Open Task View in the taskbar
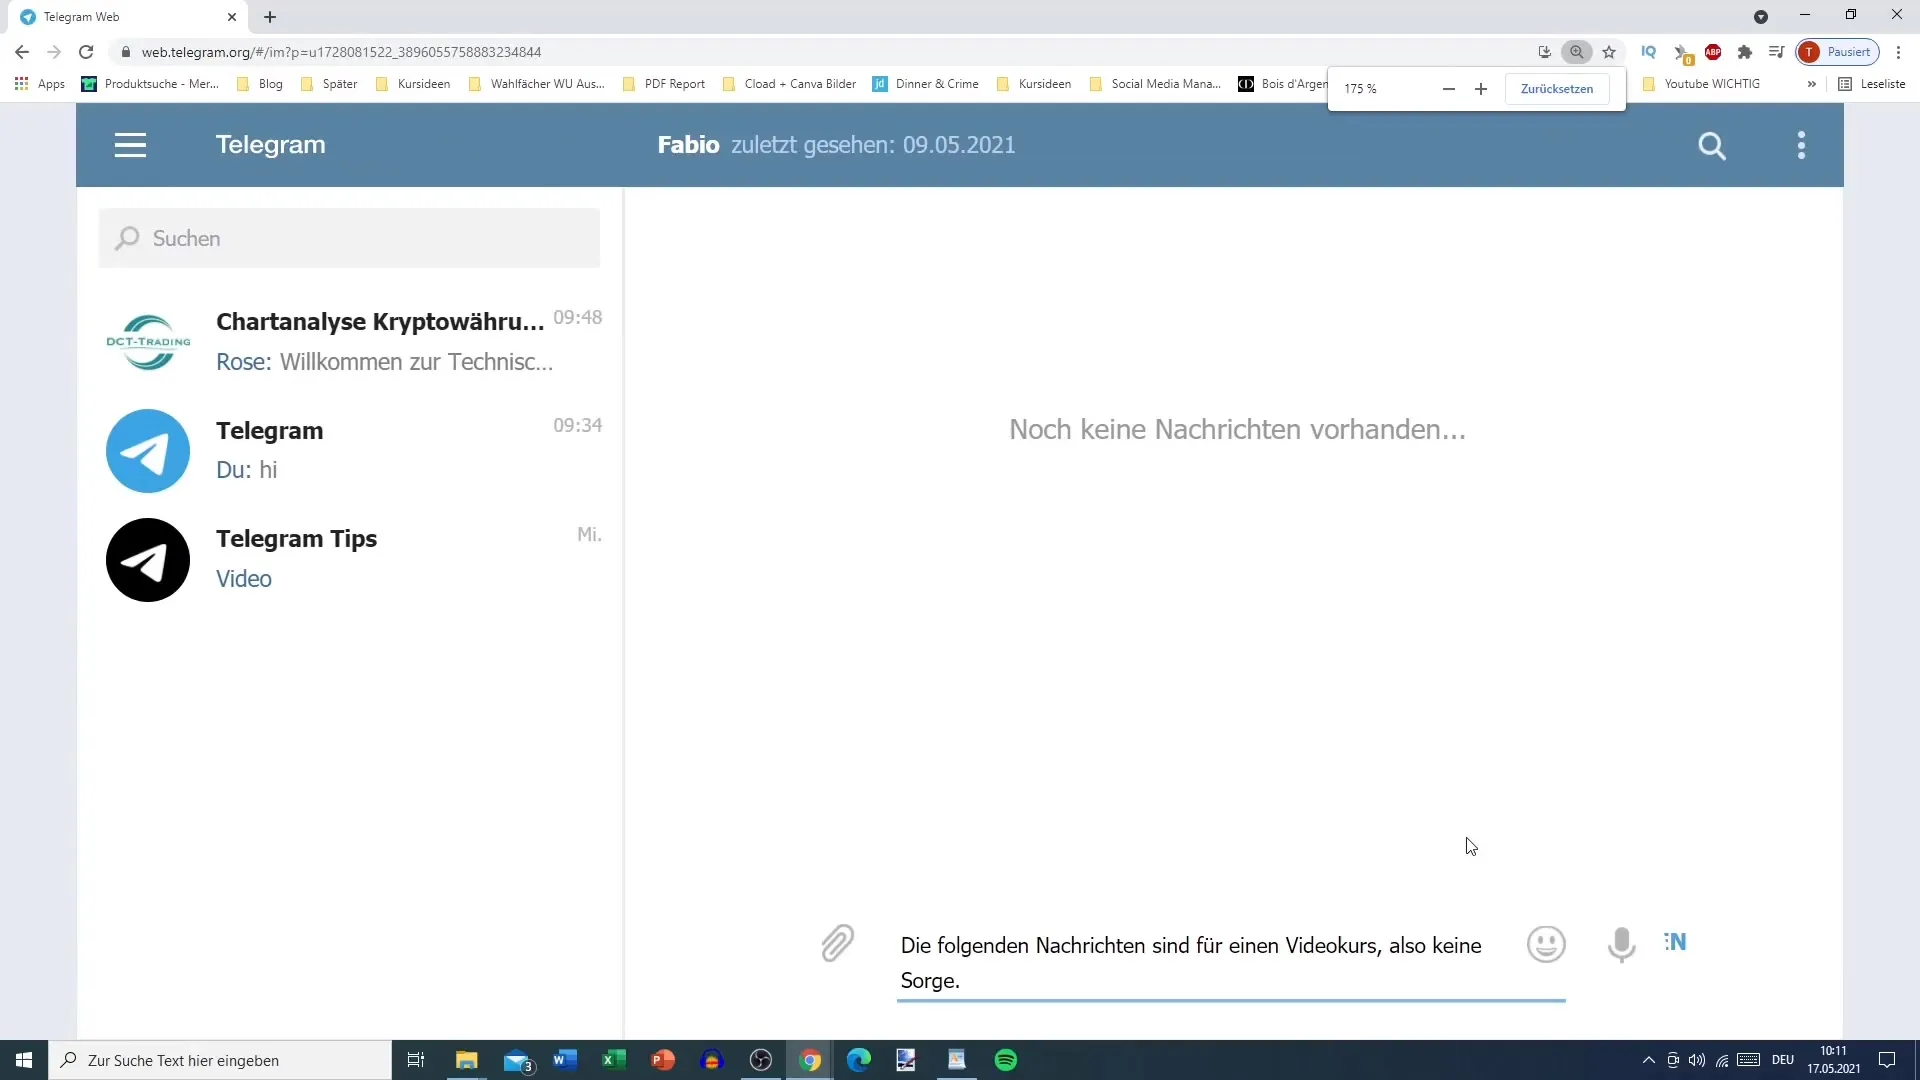Image resolution: width=1920 pixels, height=1080 pixels. 416,1060
